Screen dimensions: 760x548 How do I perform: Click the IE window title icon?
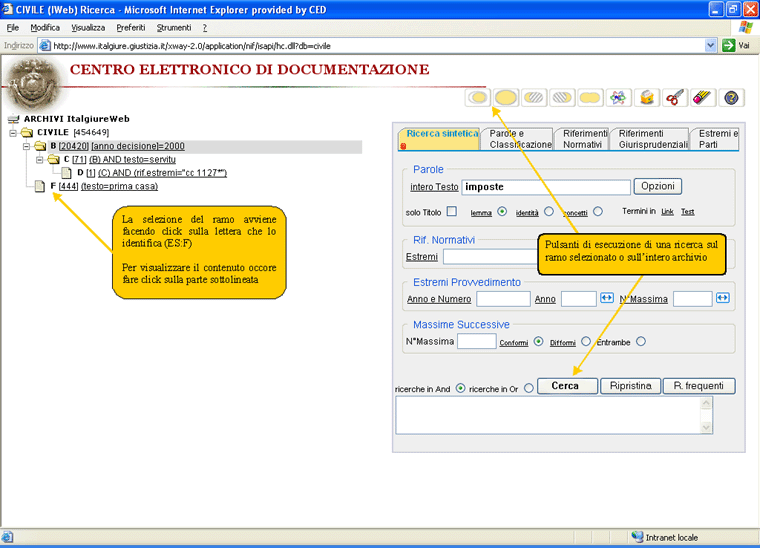tap(7, 9)
